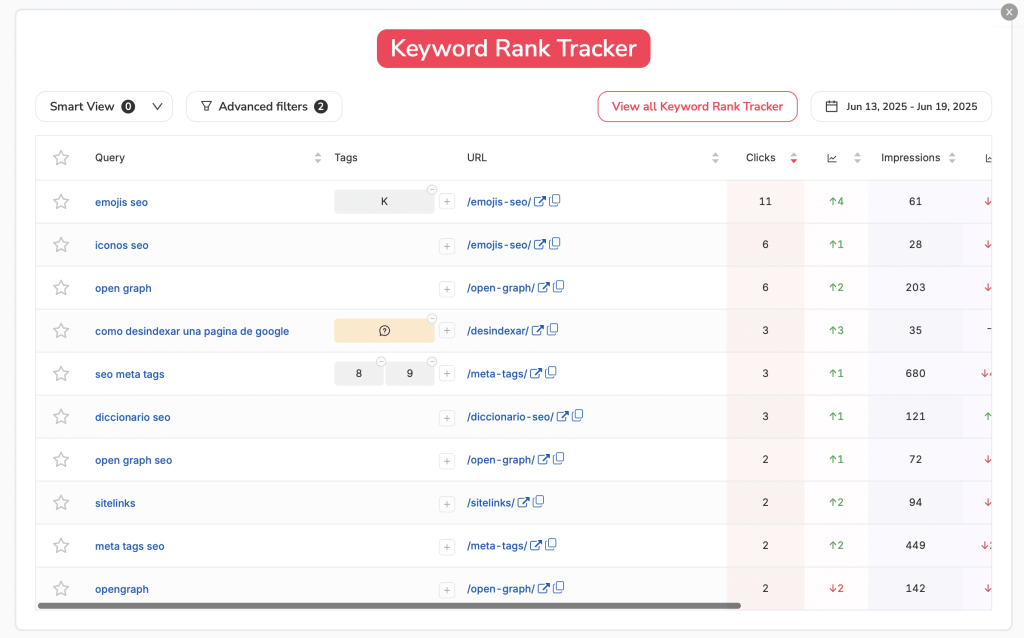The image size is (1024, 638).
Task: Favorite the emojis seo keyword
Action: 60,201
